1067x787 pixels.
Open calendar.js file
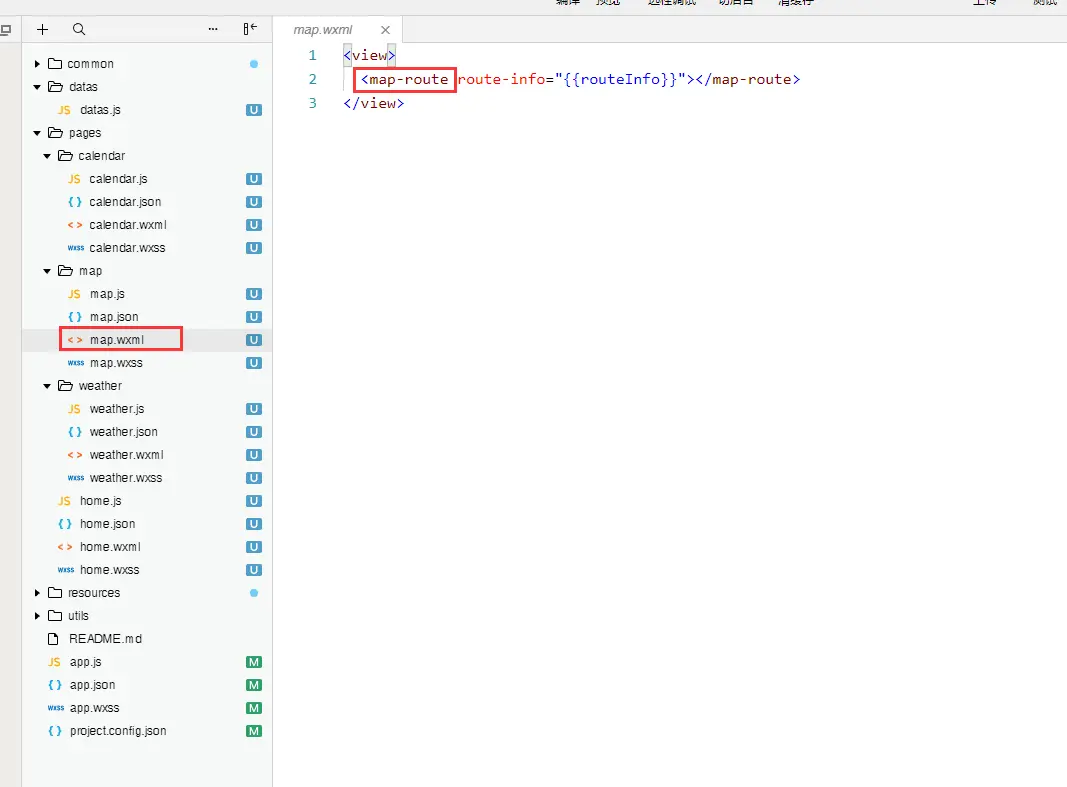(118, 179)
